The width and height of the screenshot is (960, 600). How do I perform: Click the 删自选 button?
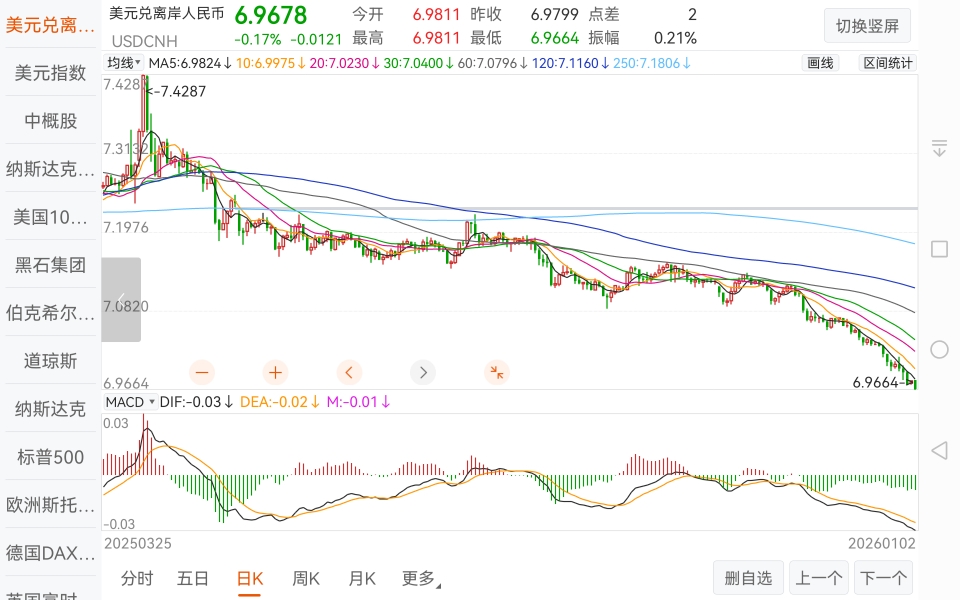[x=748, y=578]
